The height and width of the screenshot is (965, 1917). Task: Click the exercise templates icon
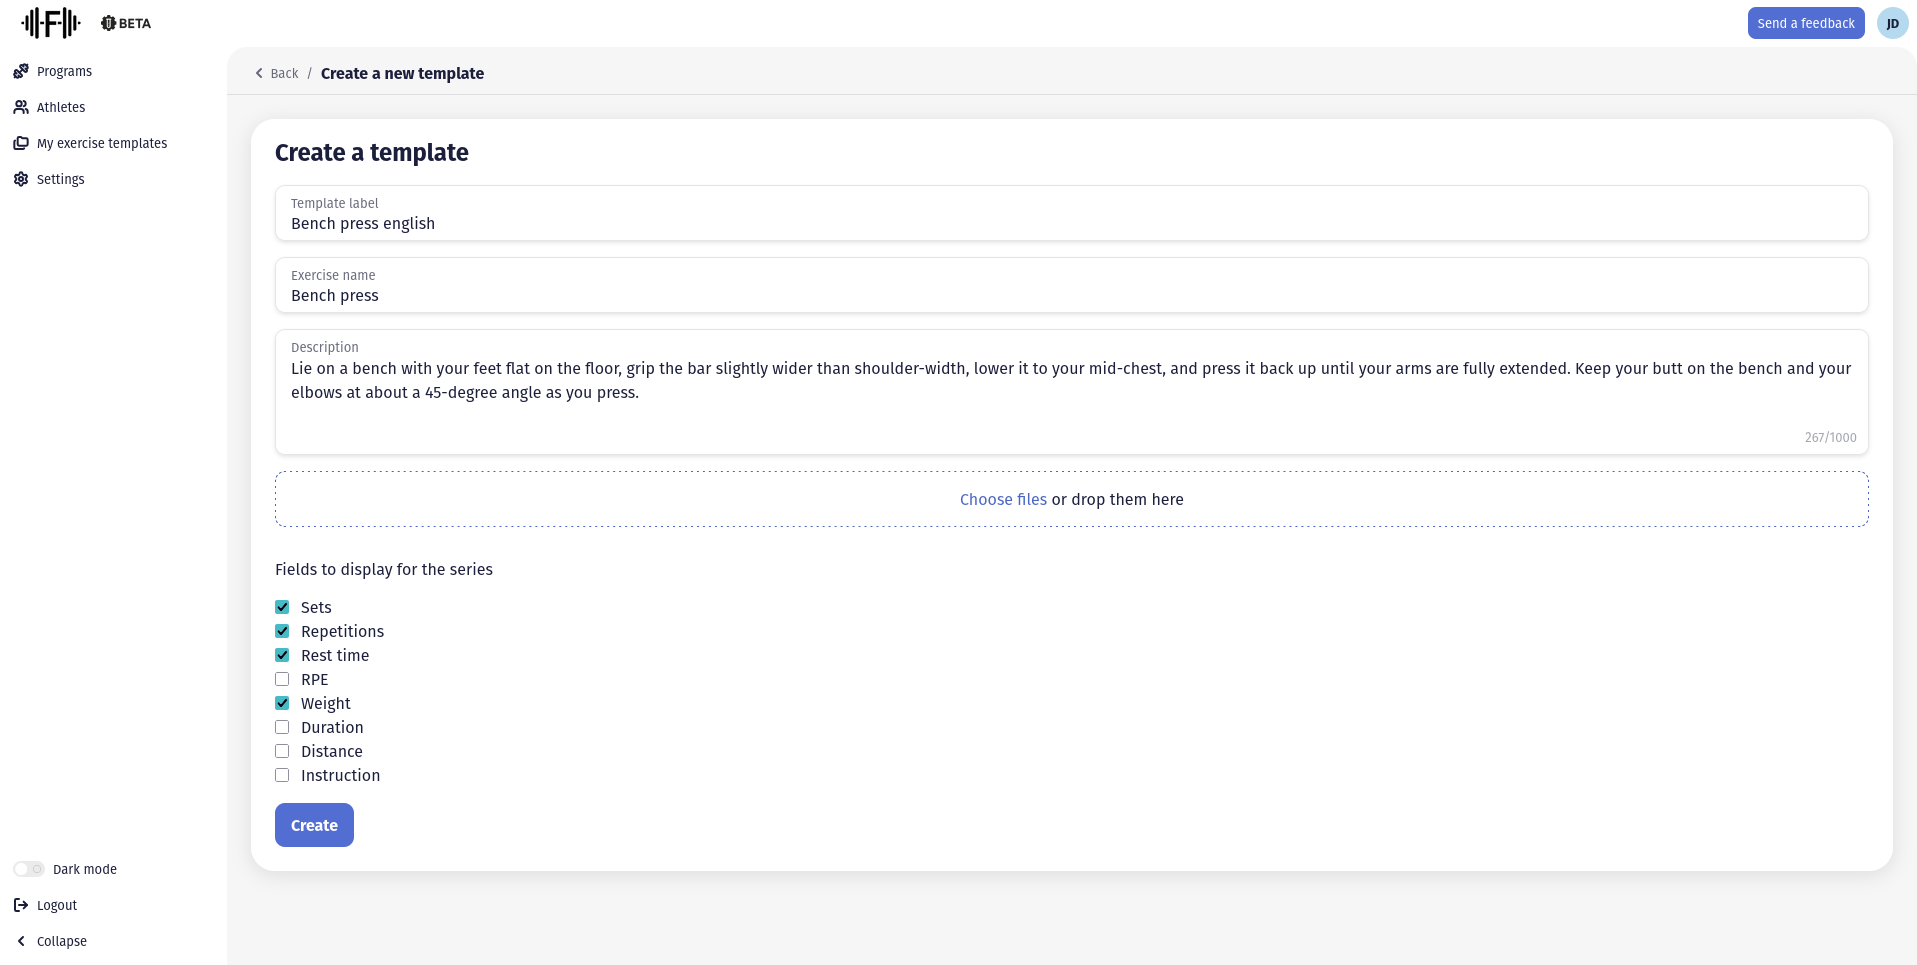pos(21,143)
